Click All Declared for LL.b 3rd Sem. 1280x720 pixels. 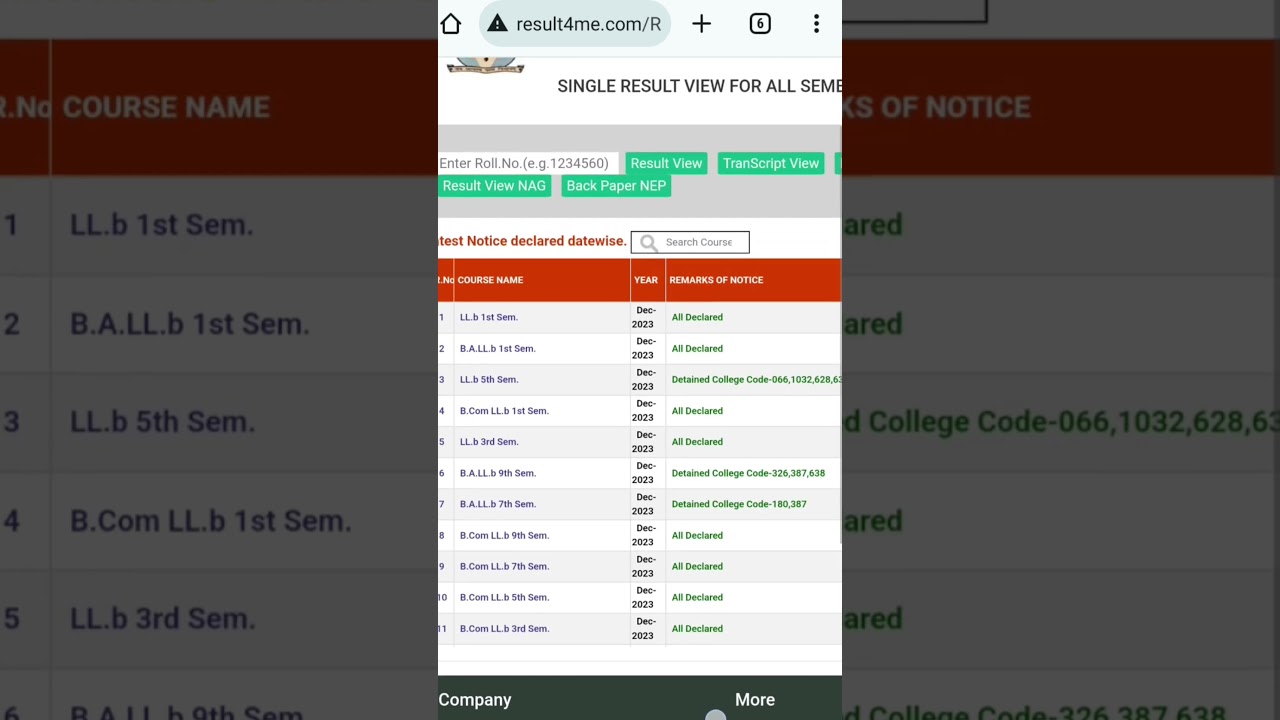pos(697,441)
